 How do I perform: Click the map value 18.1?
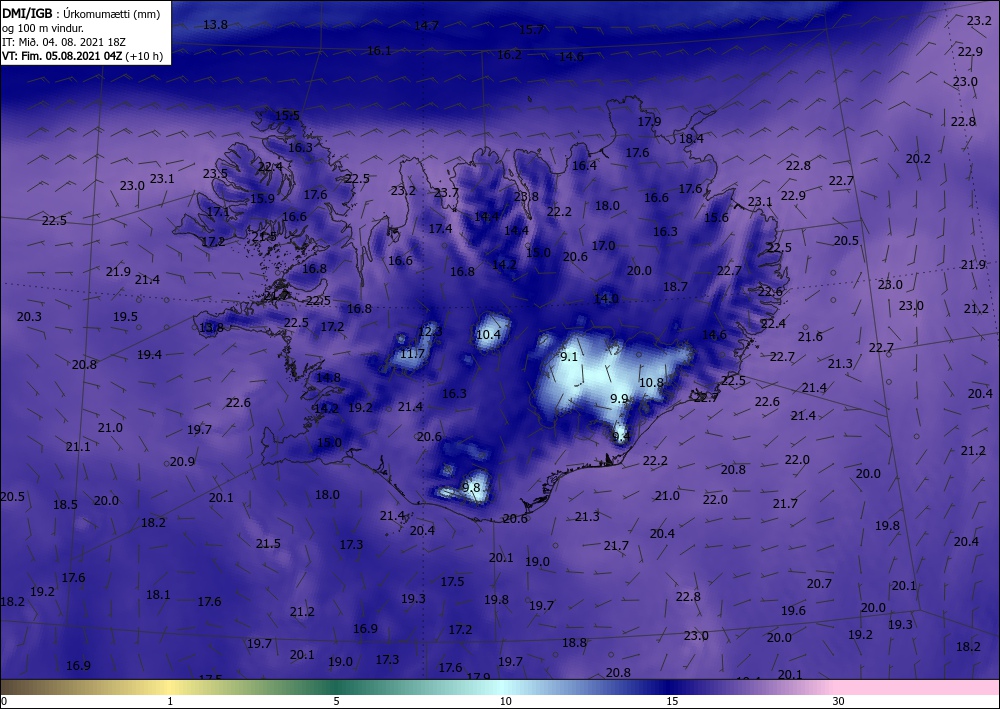tap(158, 595)
